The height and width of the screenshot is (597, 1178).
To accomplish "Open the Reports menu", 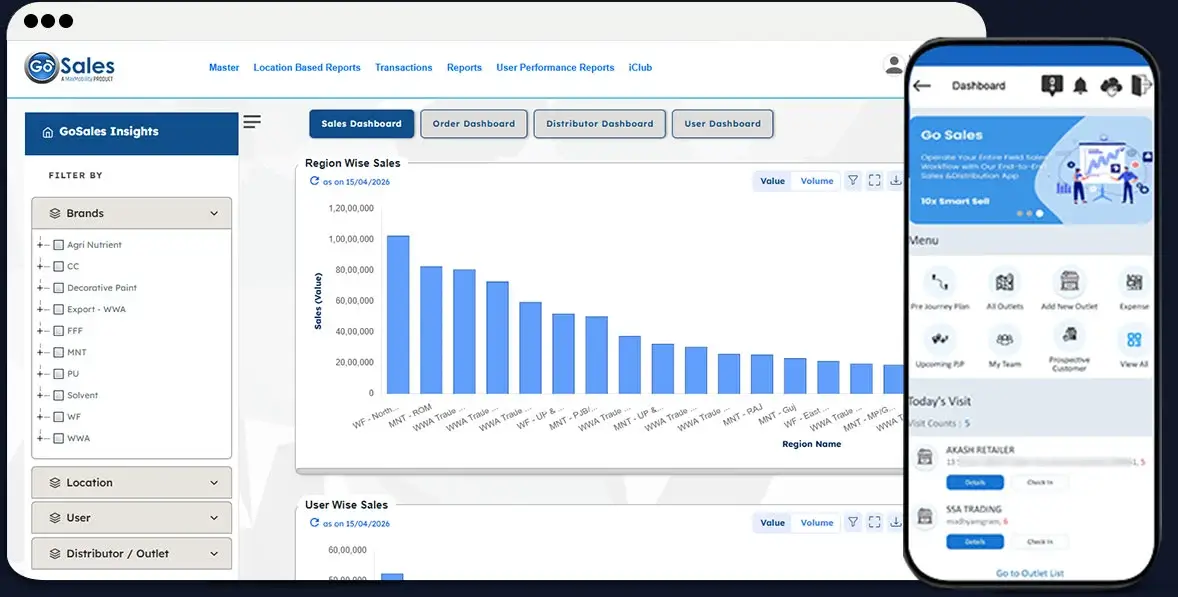I will 464,68.
